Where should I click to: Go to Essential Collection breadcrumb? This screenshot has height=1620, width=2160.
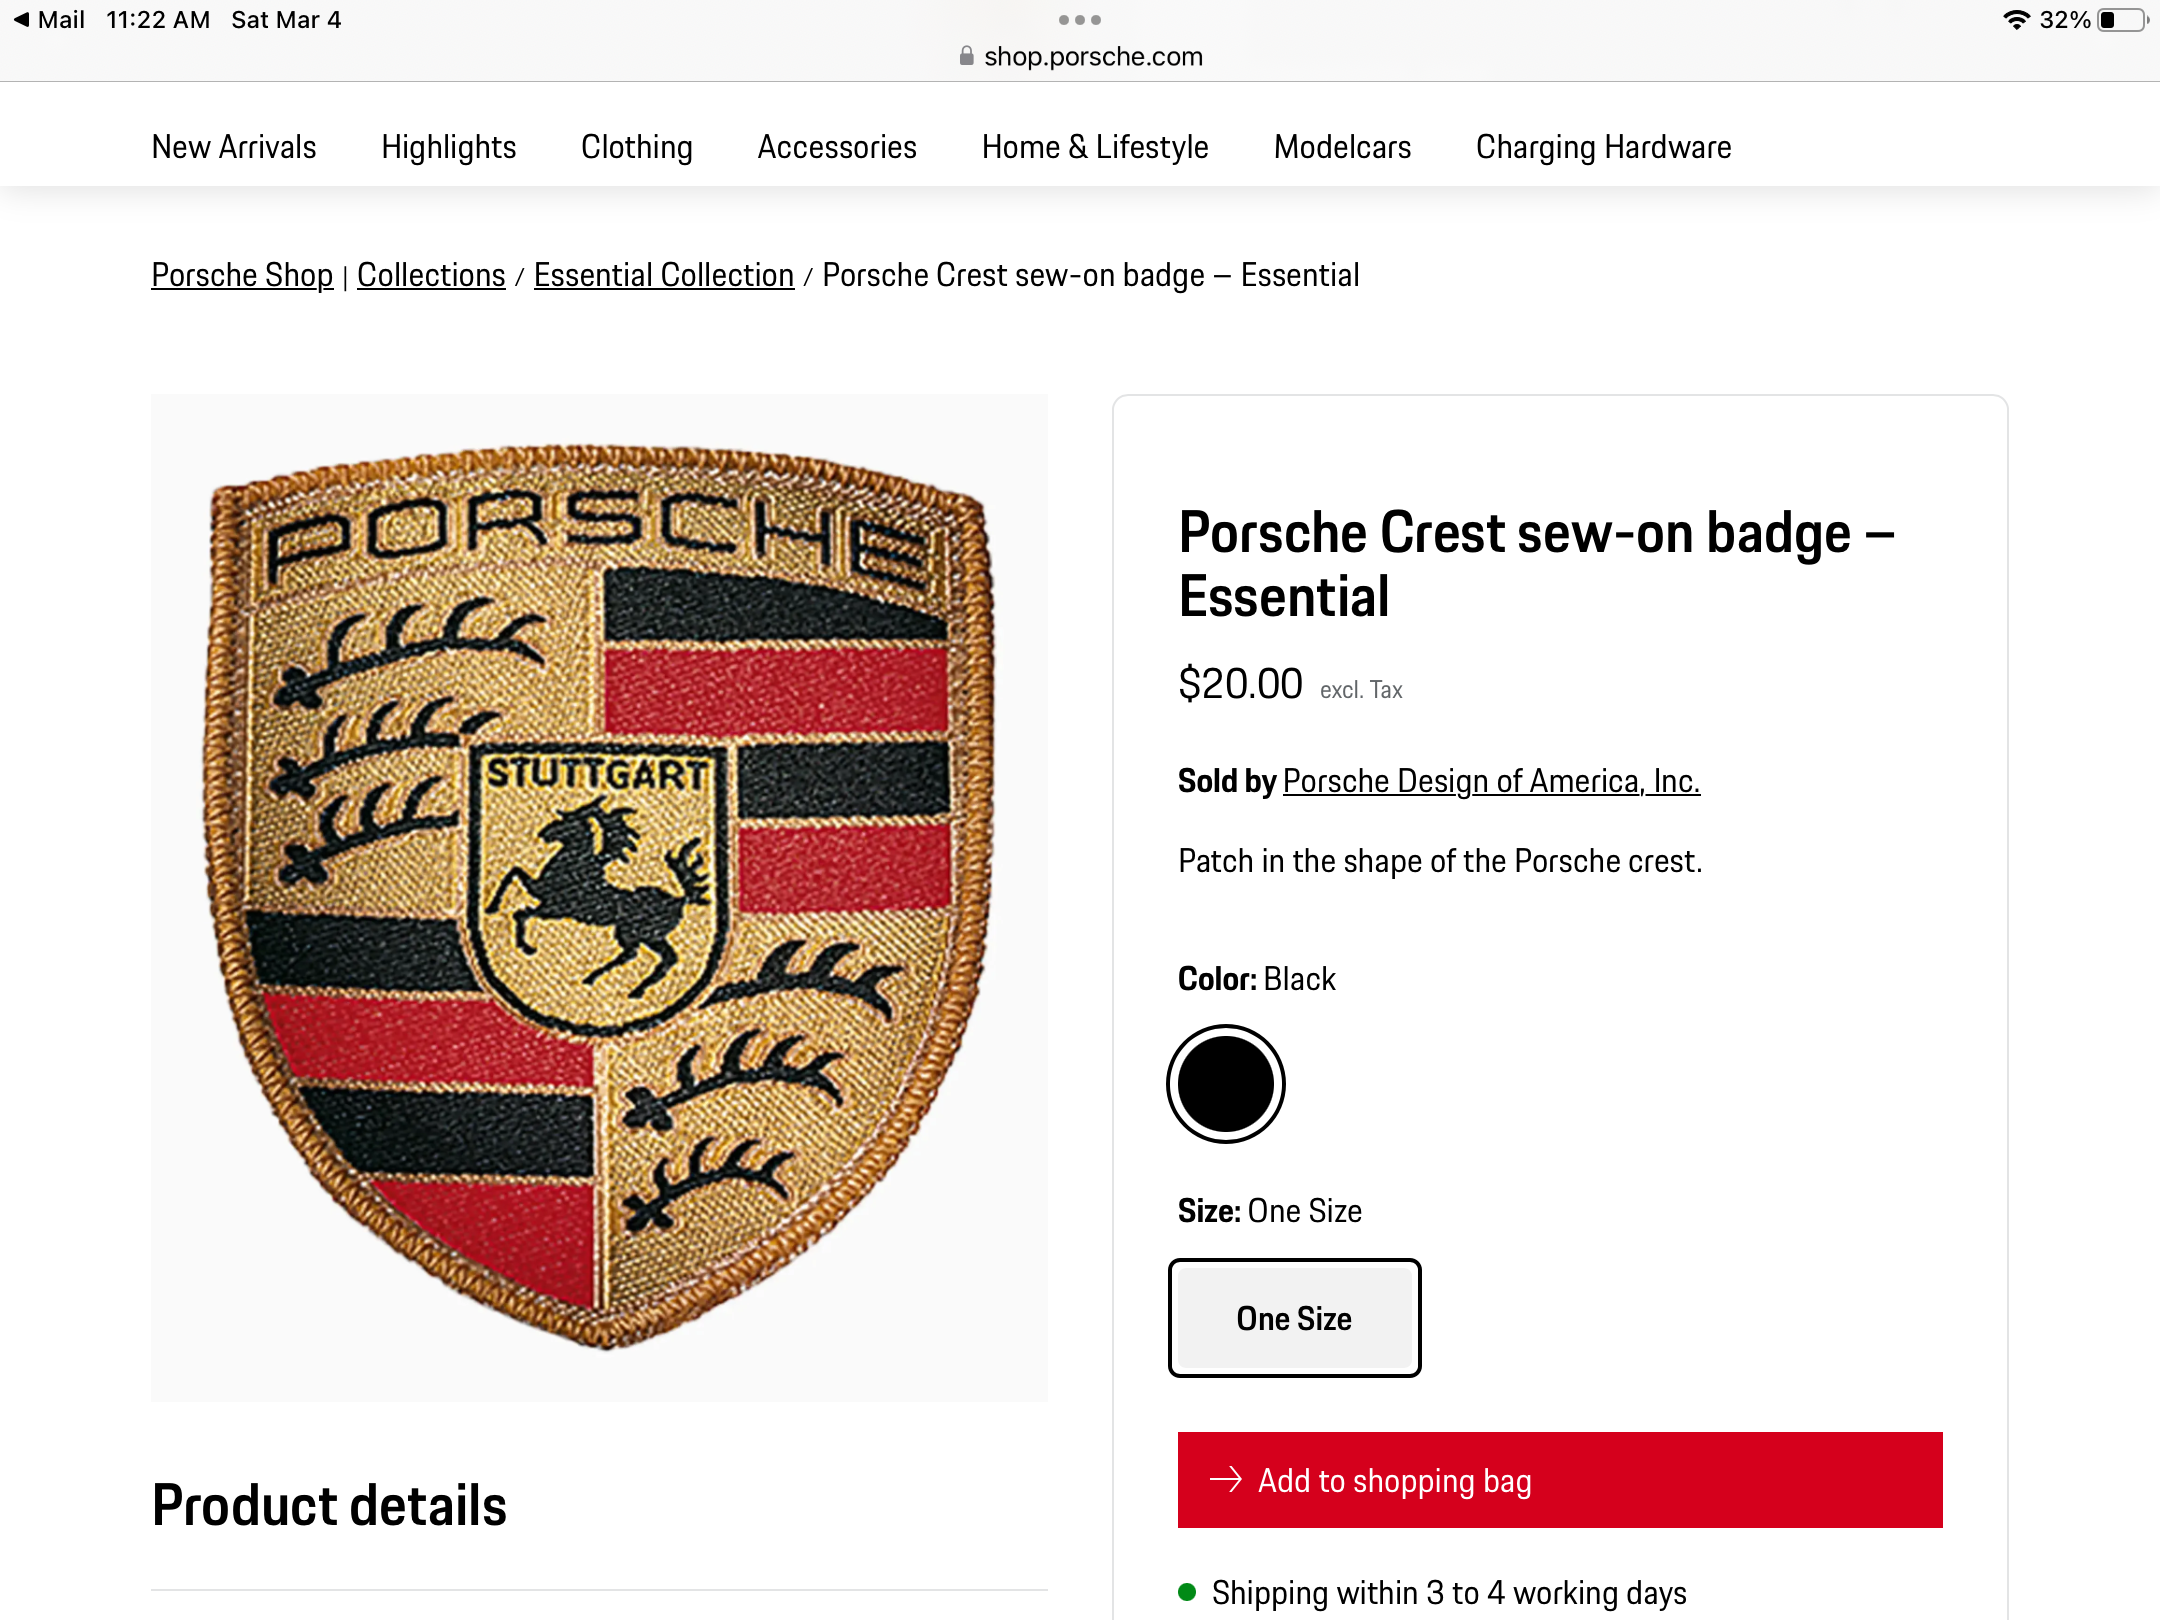click(663, 275)
